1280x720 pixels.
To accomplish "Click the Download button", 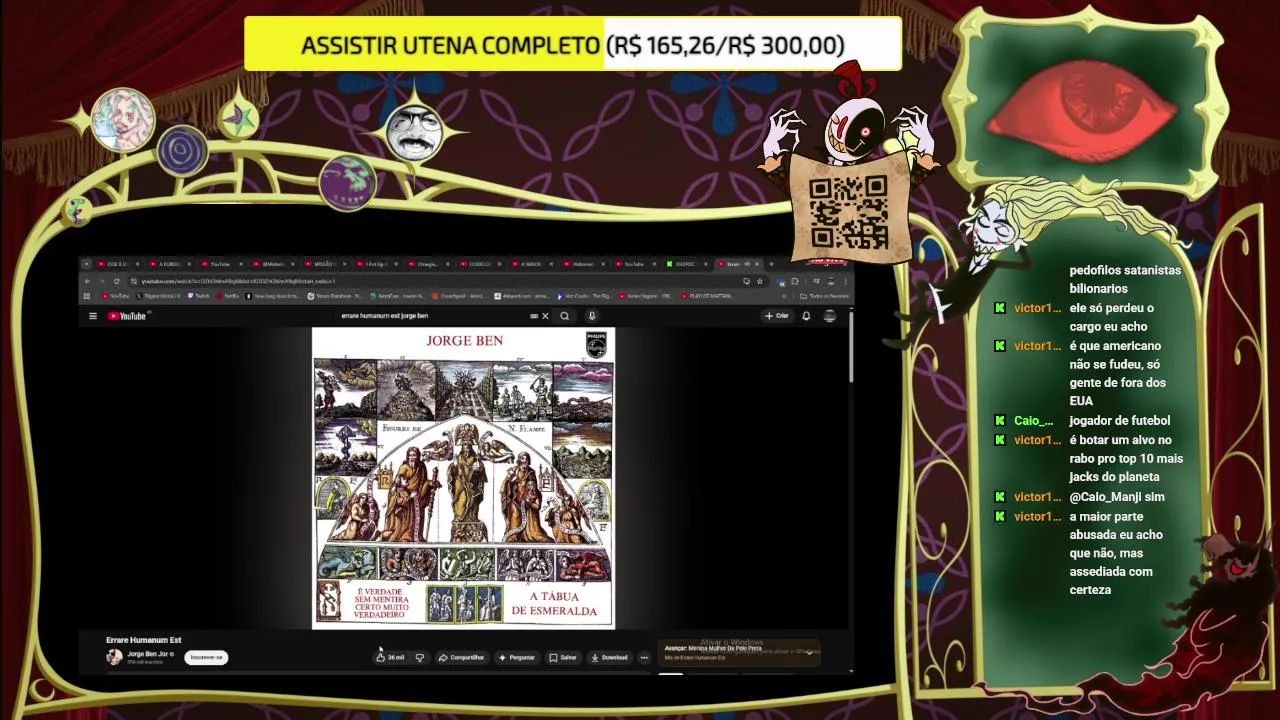I will pyautogui.click(x=609, y=657).
